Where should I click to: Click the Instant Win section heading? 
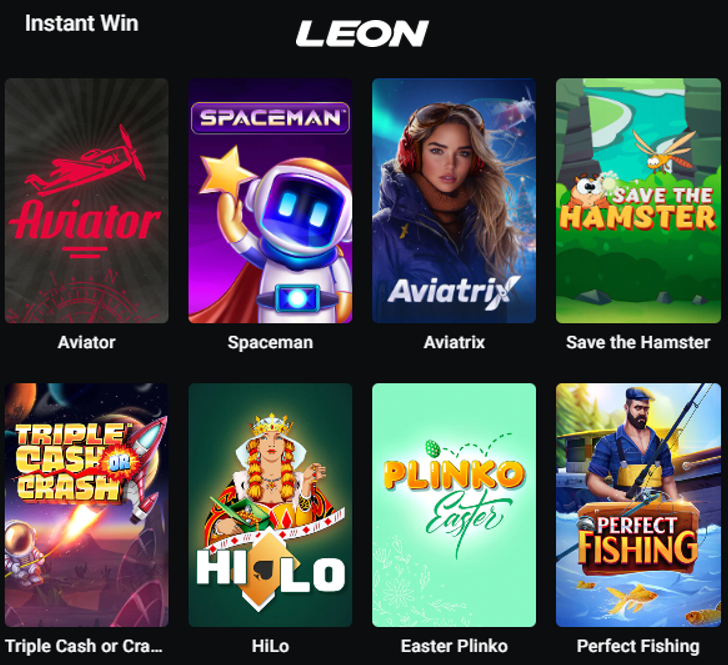(82, 23)
